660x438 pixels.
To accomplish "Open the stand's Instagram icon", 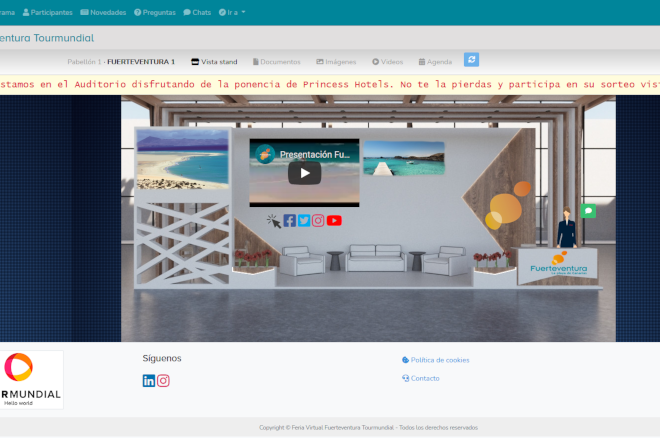I will pyautogui.click(x=318, y=220).
